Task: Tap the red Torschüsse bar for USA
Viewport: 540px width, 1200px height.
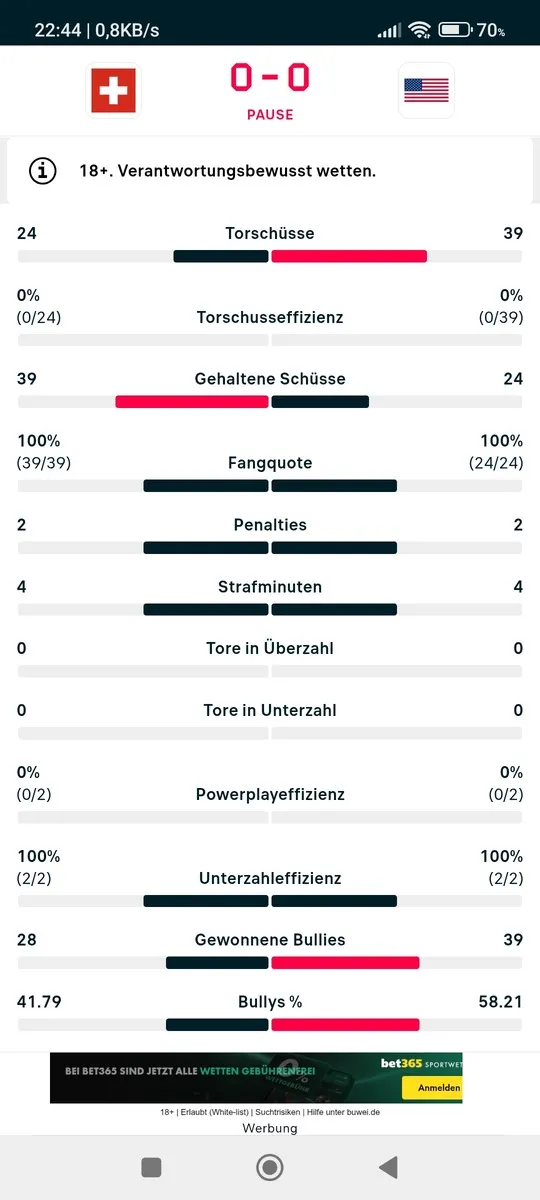Action: click(x=349, y=256)
